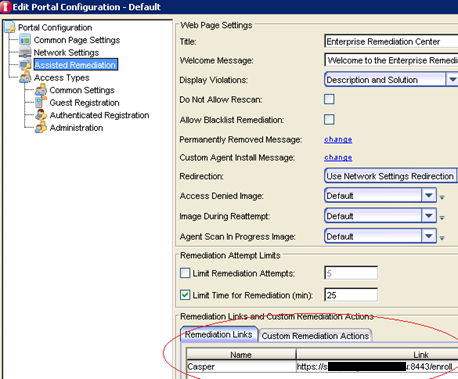The image size is (458, 379).
Task: Click change link for Custom Agent Install Message
Action: tap(338, 157)
